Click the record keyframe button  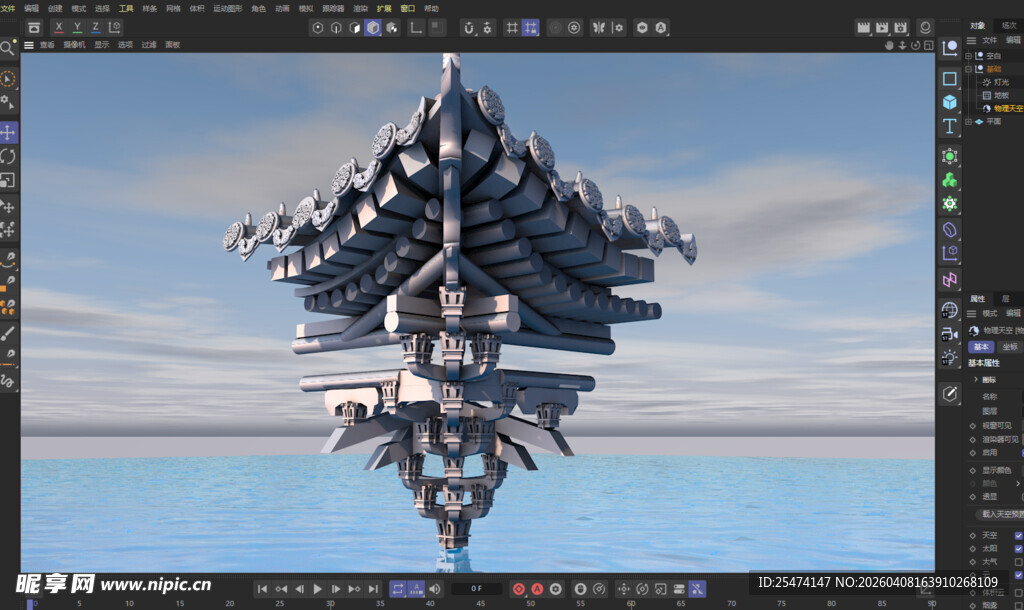coord(519,589)
